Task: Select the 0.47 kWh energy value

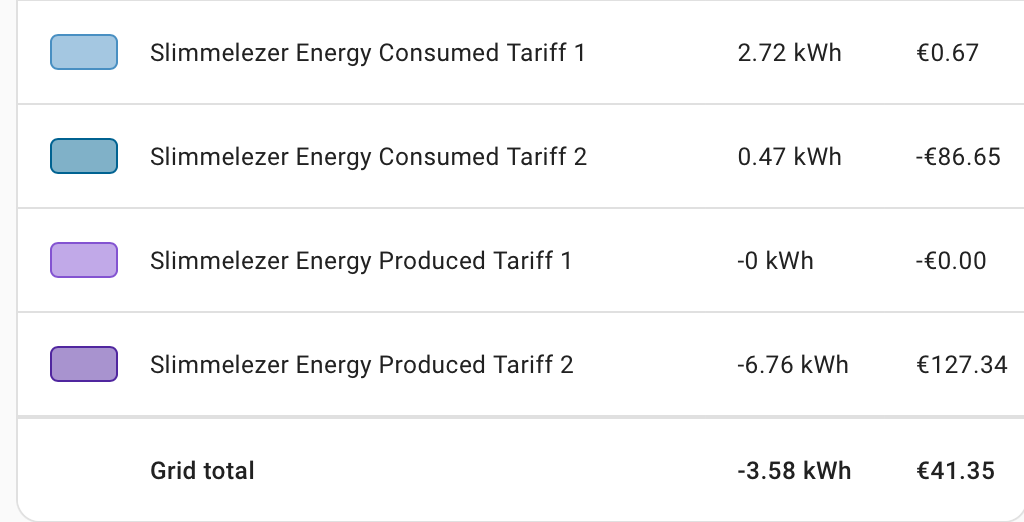Action: click(x=790, y=157)
